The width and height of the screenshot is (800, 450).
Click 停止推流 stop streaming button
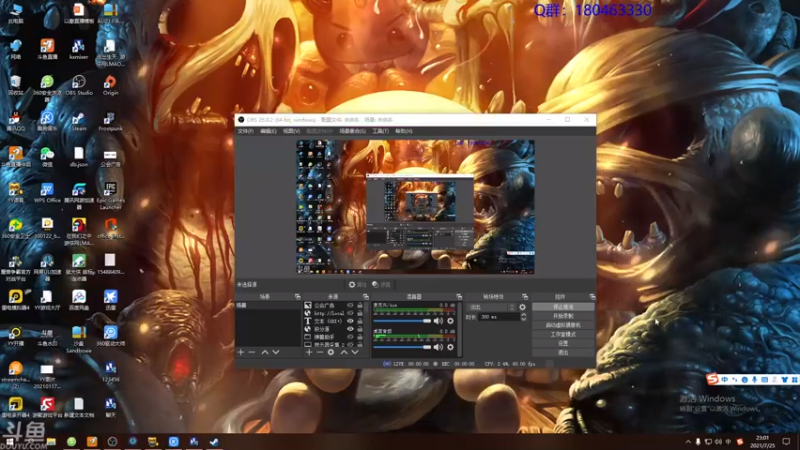563,307
